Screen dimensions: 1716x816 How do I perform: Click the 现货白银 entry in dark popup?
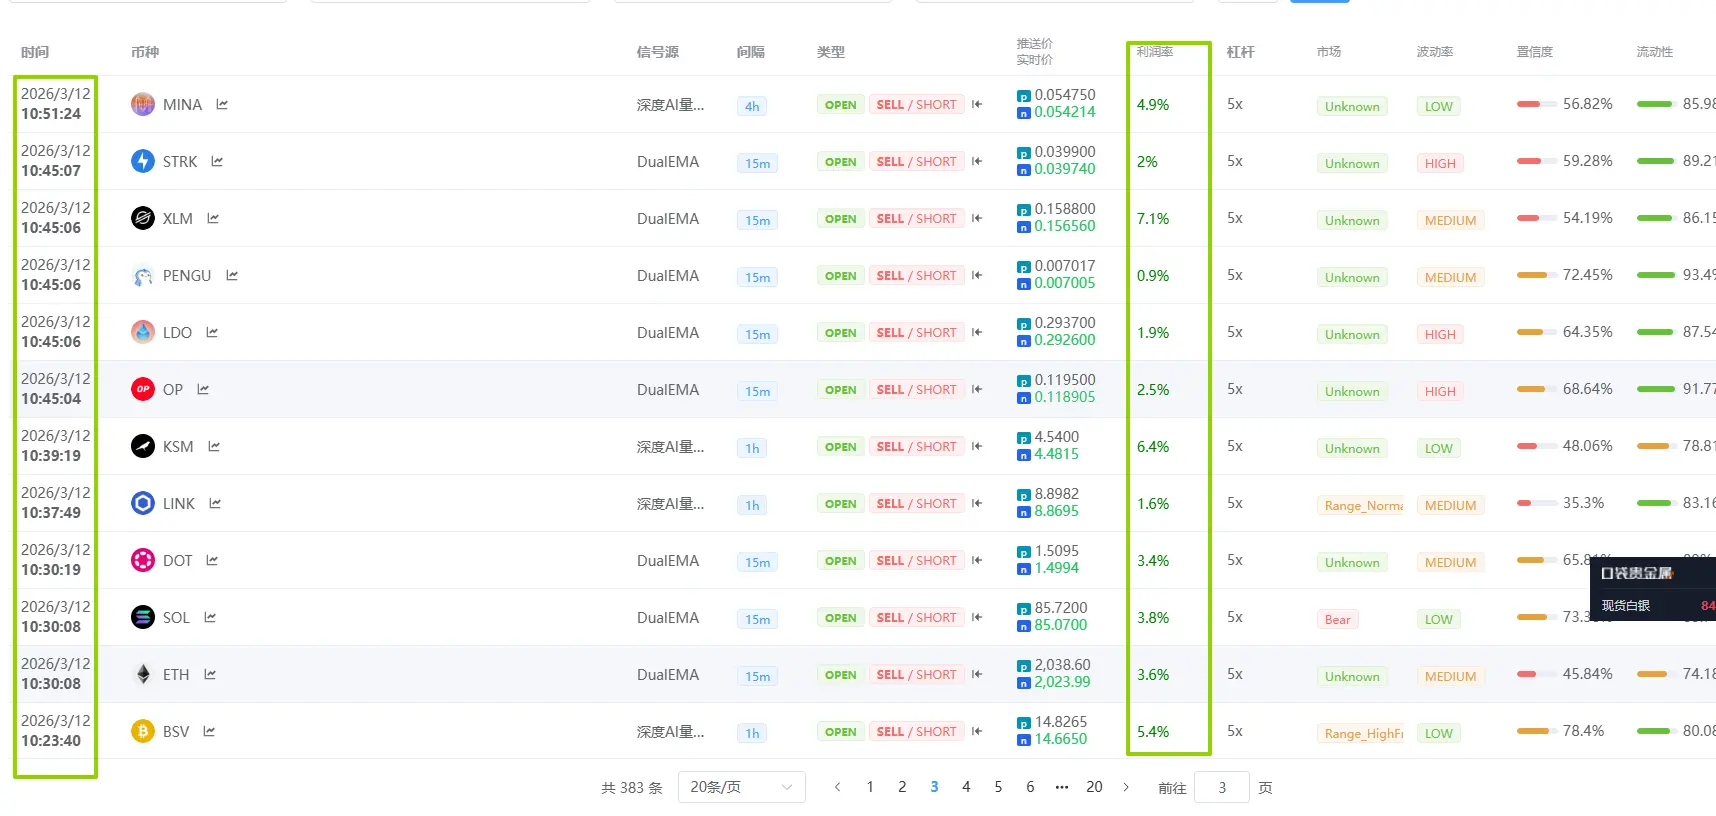pyautogui.click(x=1626, y=605)
